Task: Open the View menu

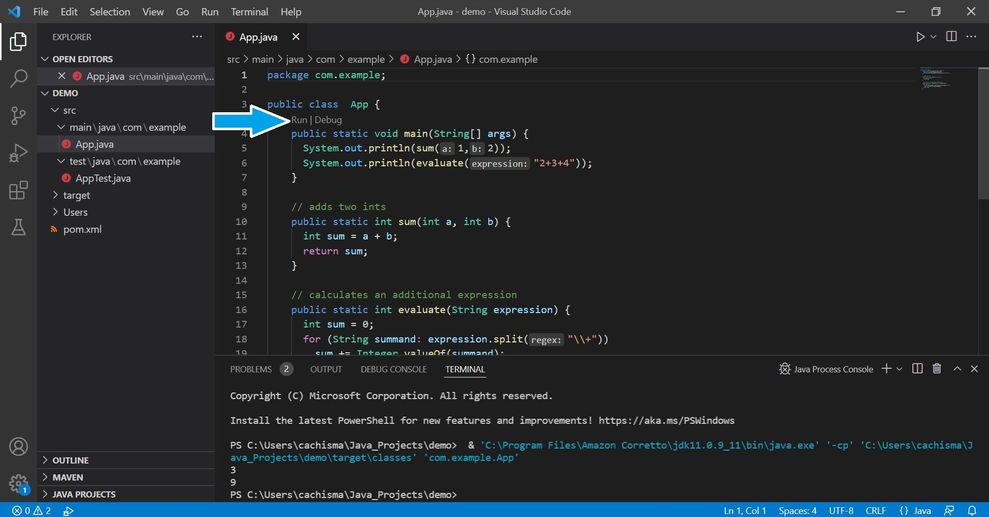Action: 153,11
